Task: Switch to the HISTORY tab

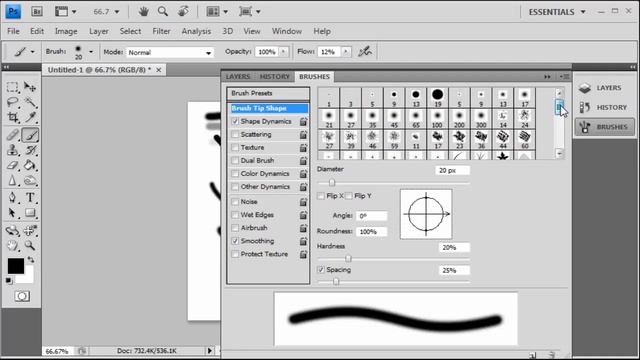Action: coord(274,76)
